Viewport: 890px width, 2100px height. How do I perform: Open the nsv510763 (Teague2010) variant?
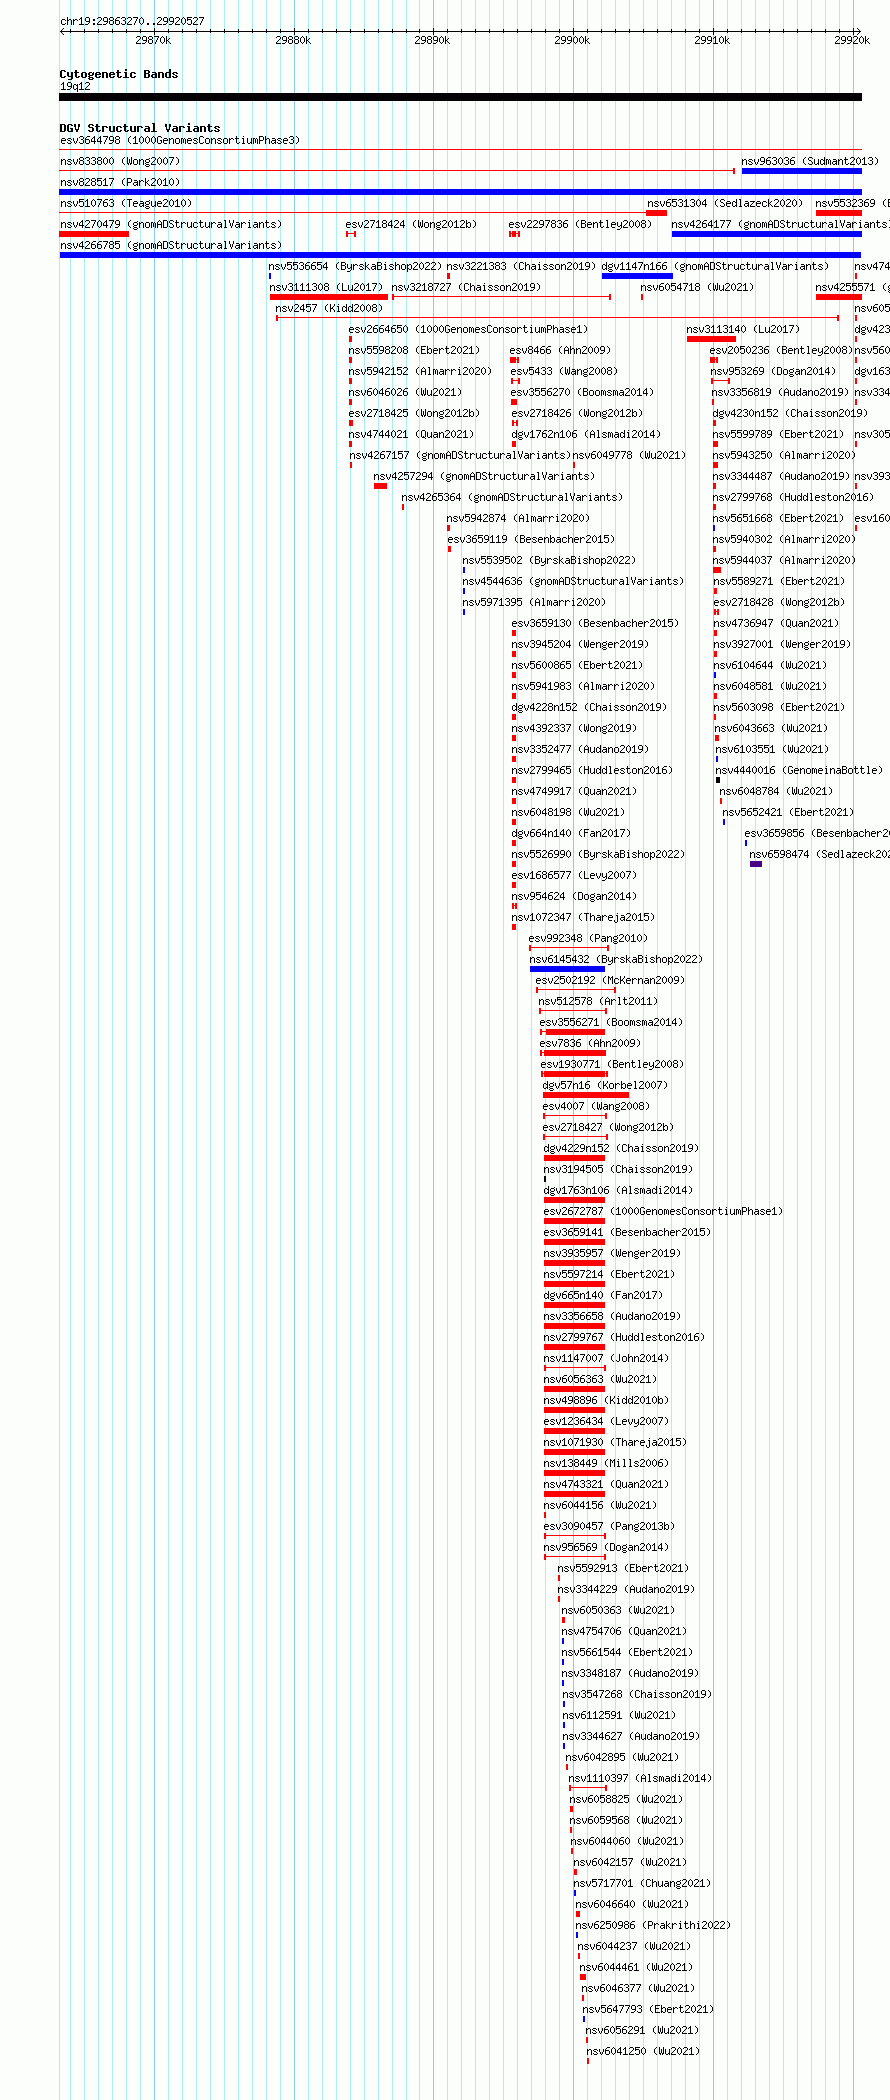[126, 203]
